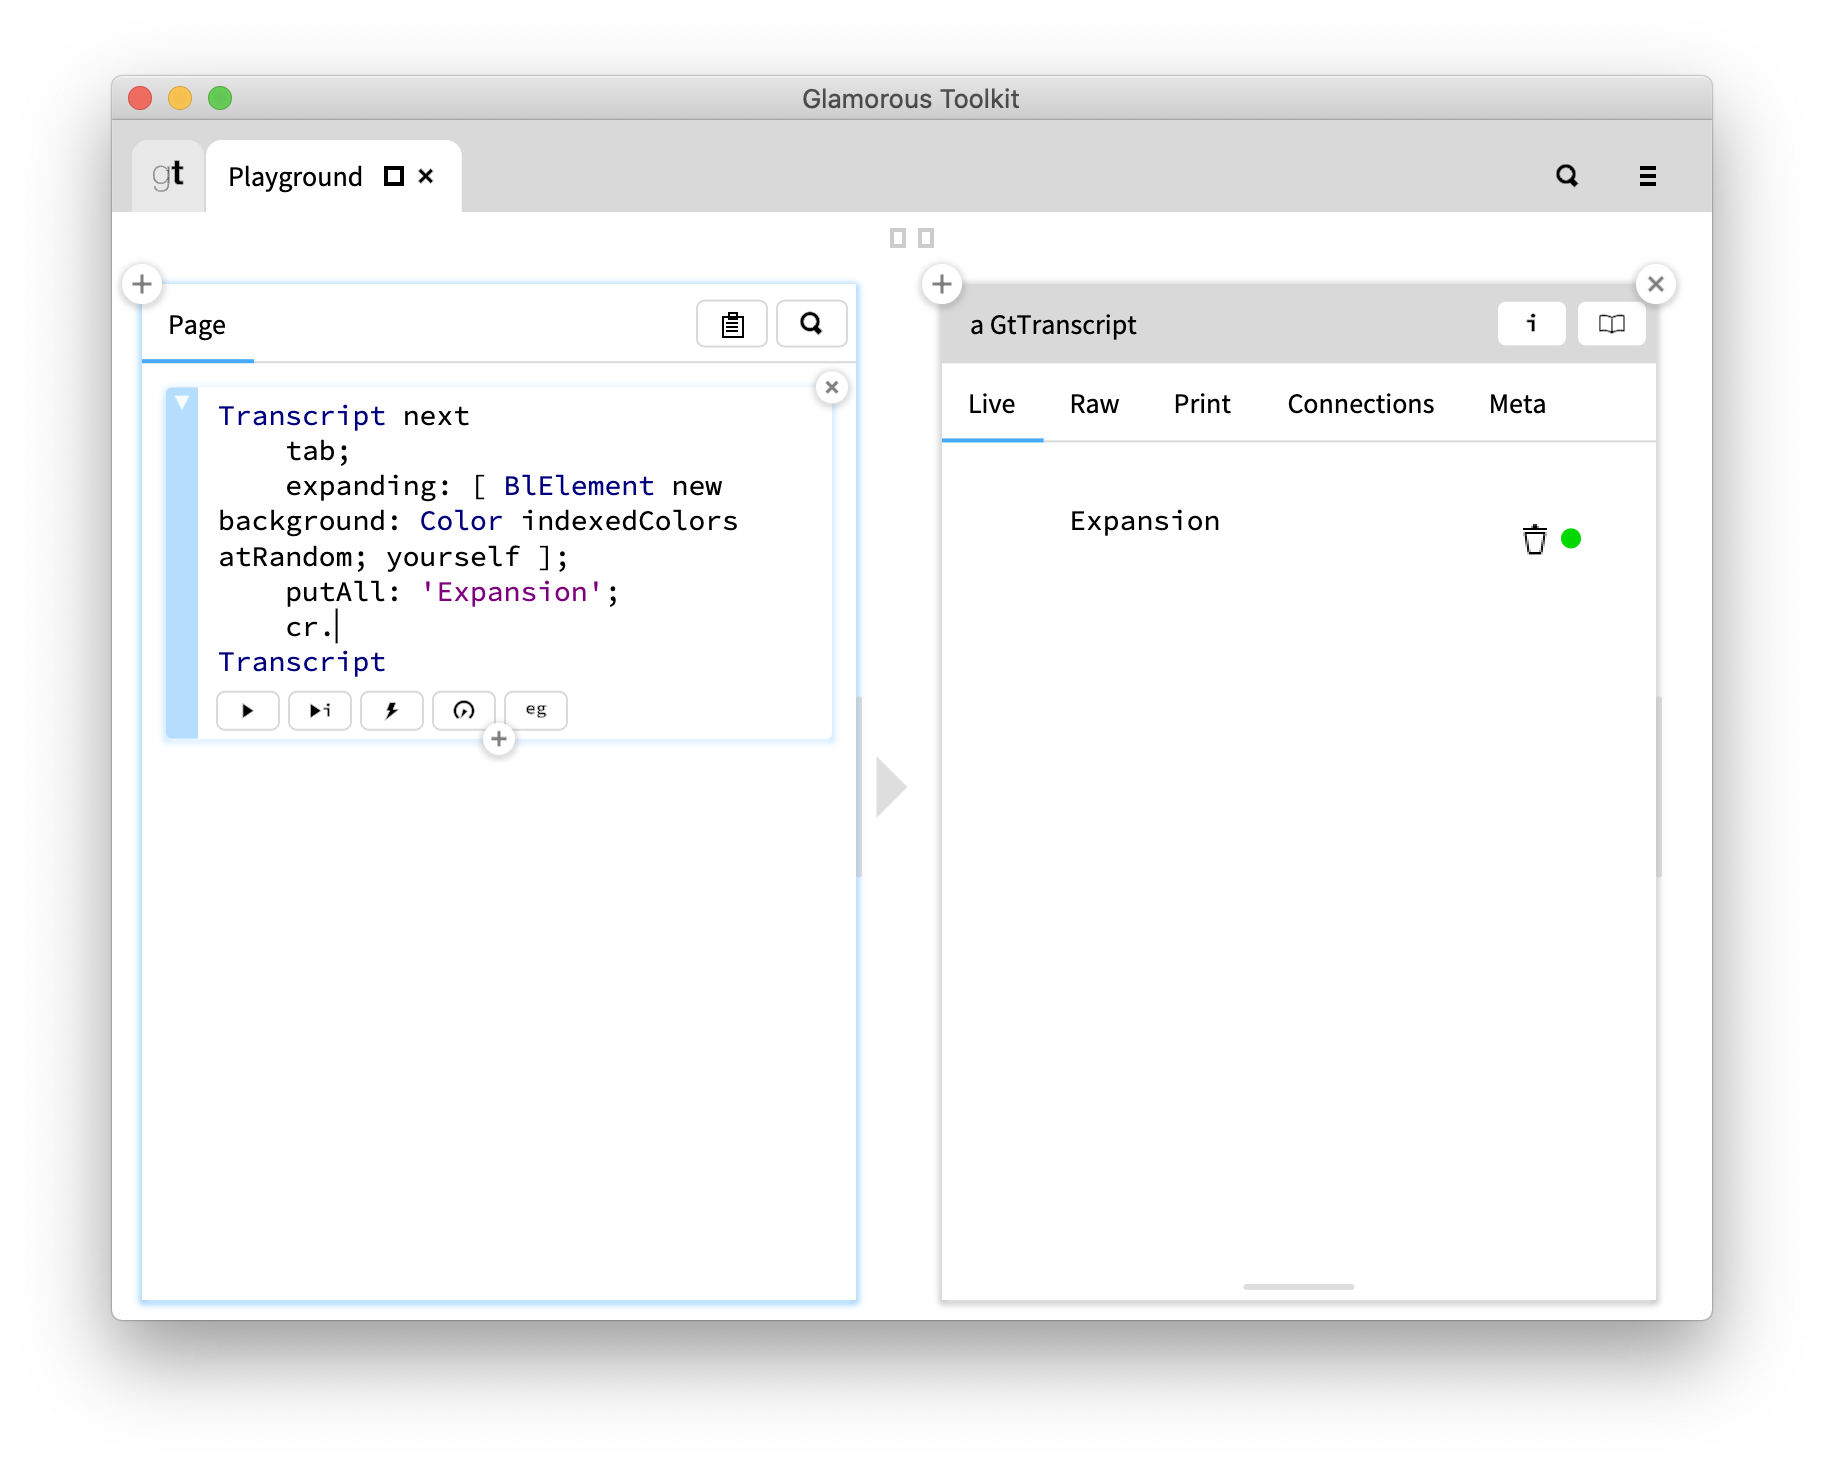Expand the right pane divider arrow
Image resolution: width=1824 pixels, height=1468 pixels.
click(x=889, y=786)
